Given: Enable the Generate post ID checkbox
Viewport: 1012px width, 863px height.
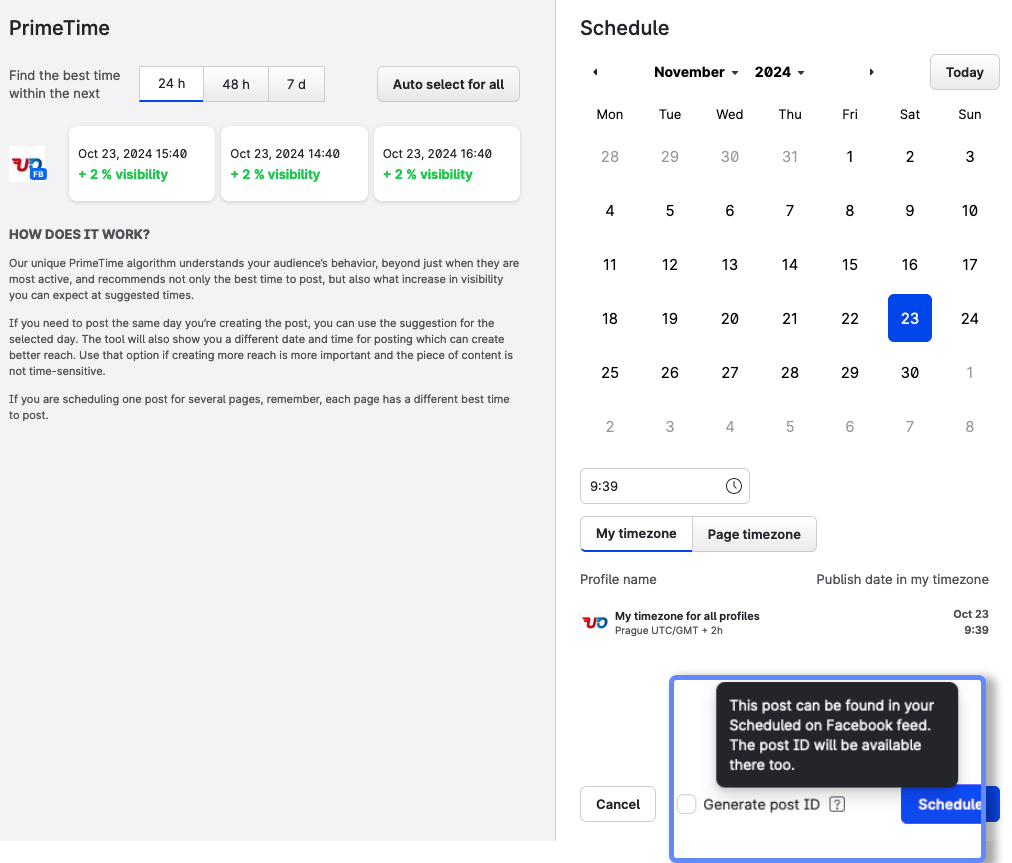Looking at the screenshot, I should click(687, 804).
